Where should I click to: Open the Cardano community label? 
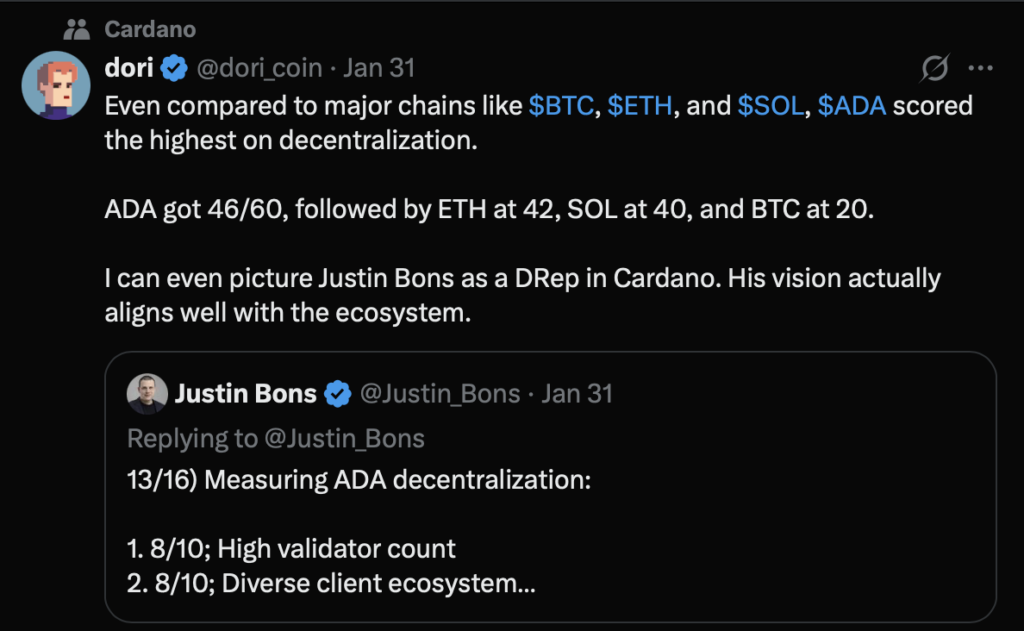pos(150,29)
